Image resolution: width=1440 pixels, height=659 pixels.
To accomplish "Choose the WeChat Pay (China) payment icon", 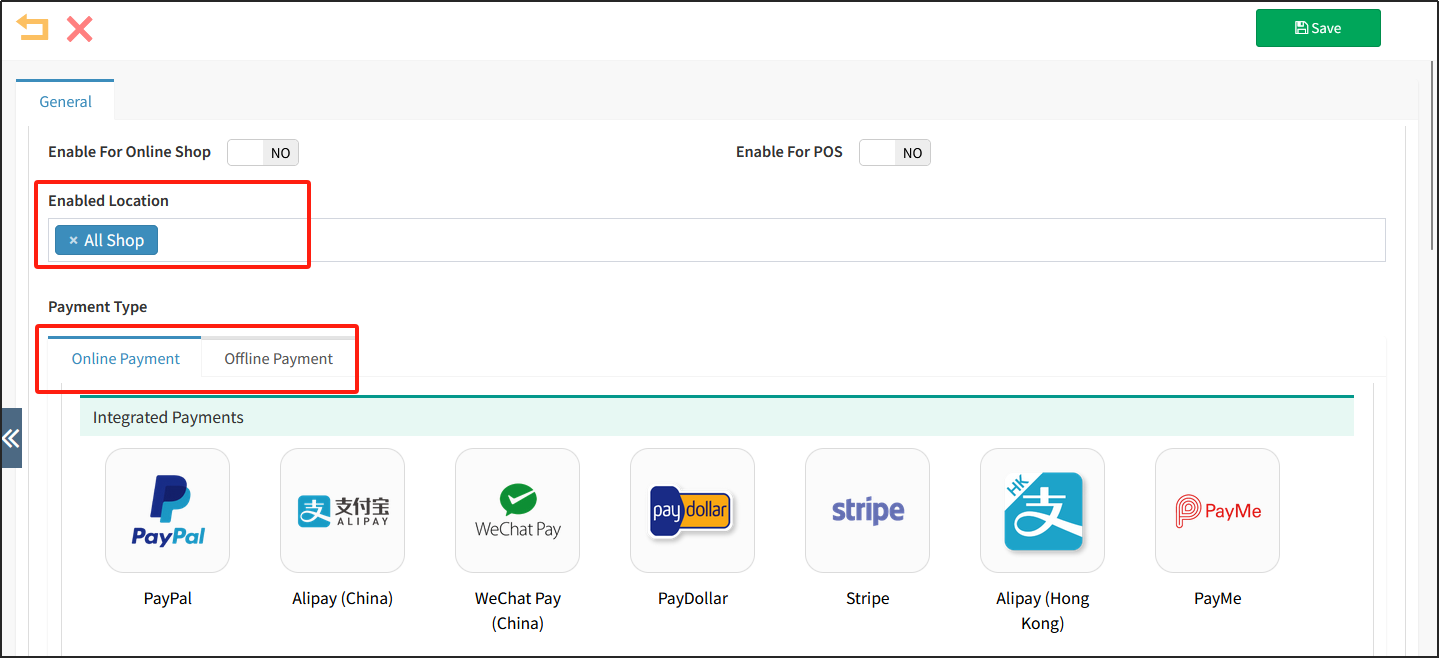I will tap(517, 510).
